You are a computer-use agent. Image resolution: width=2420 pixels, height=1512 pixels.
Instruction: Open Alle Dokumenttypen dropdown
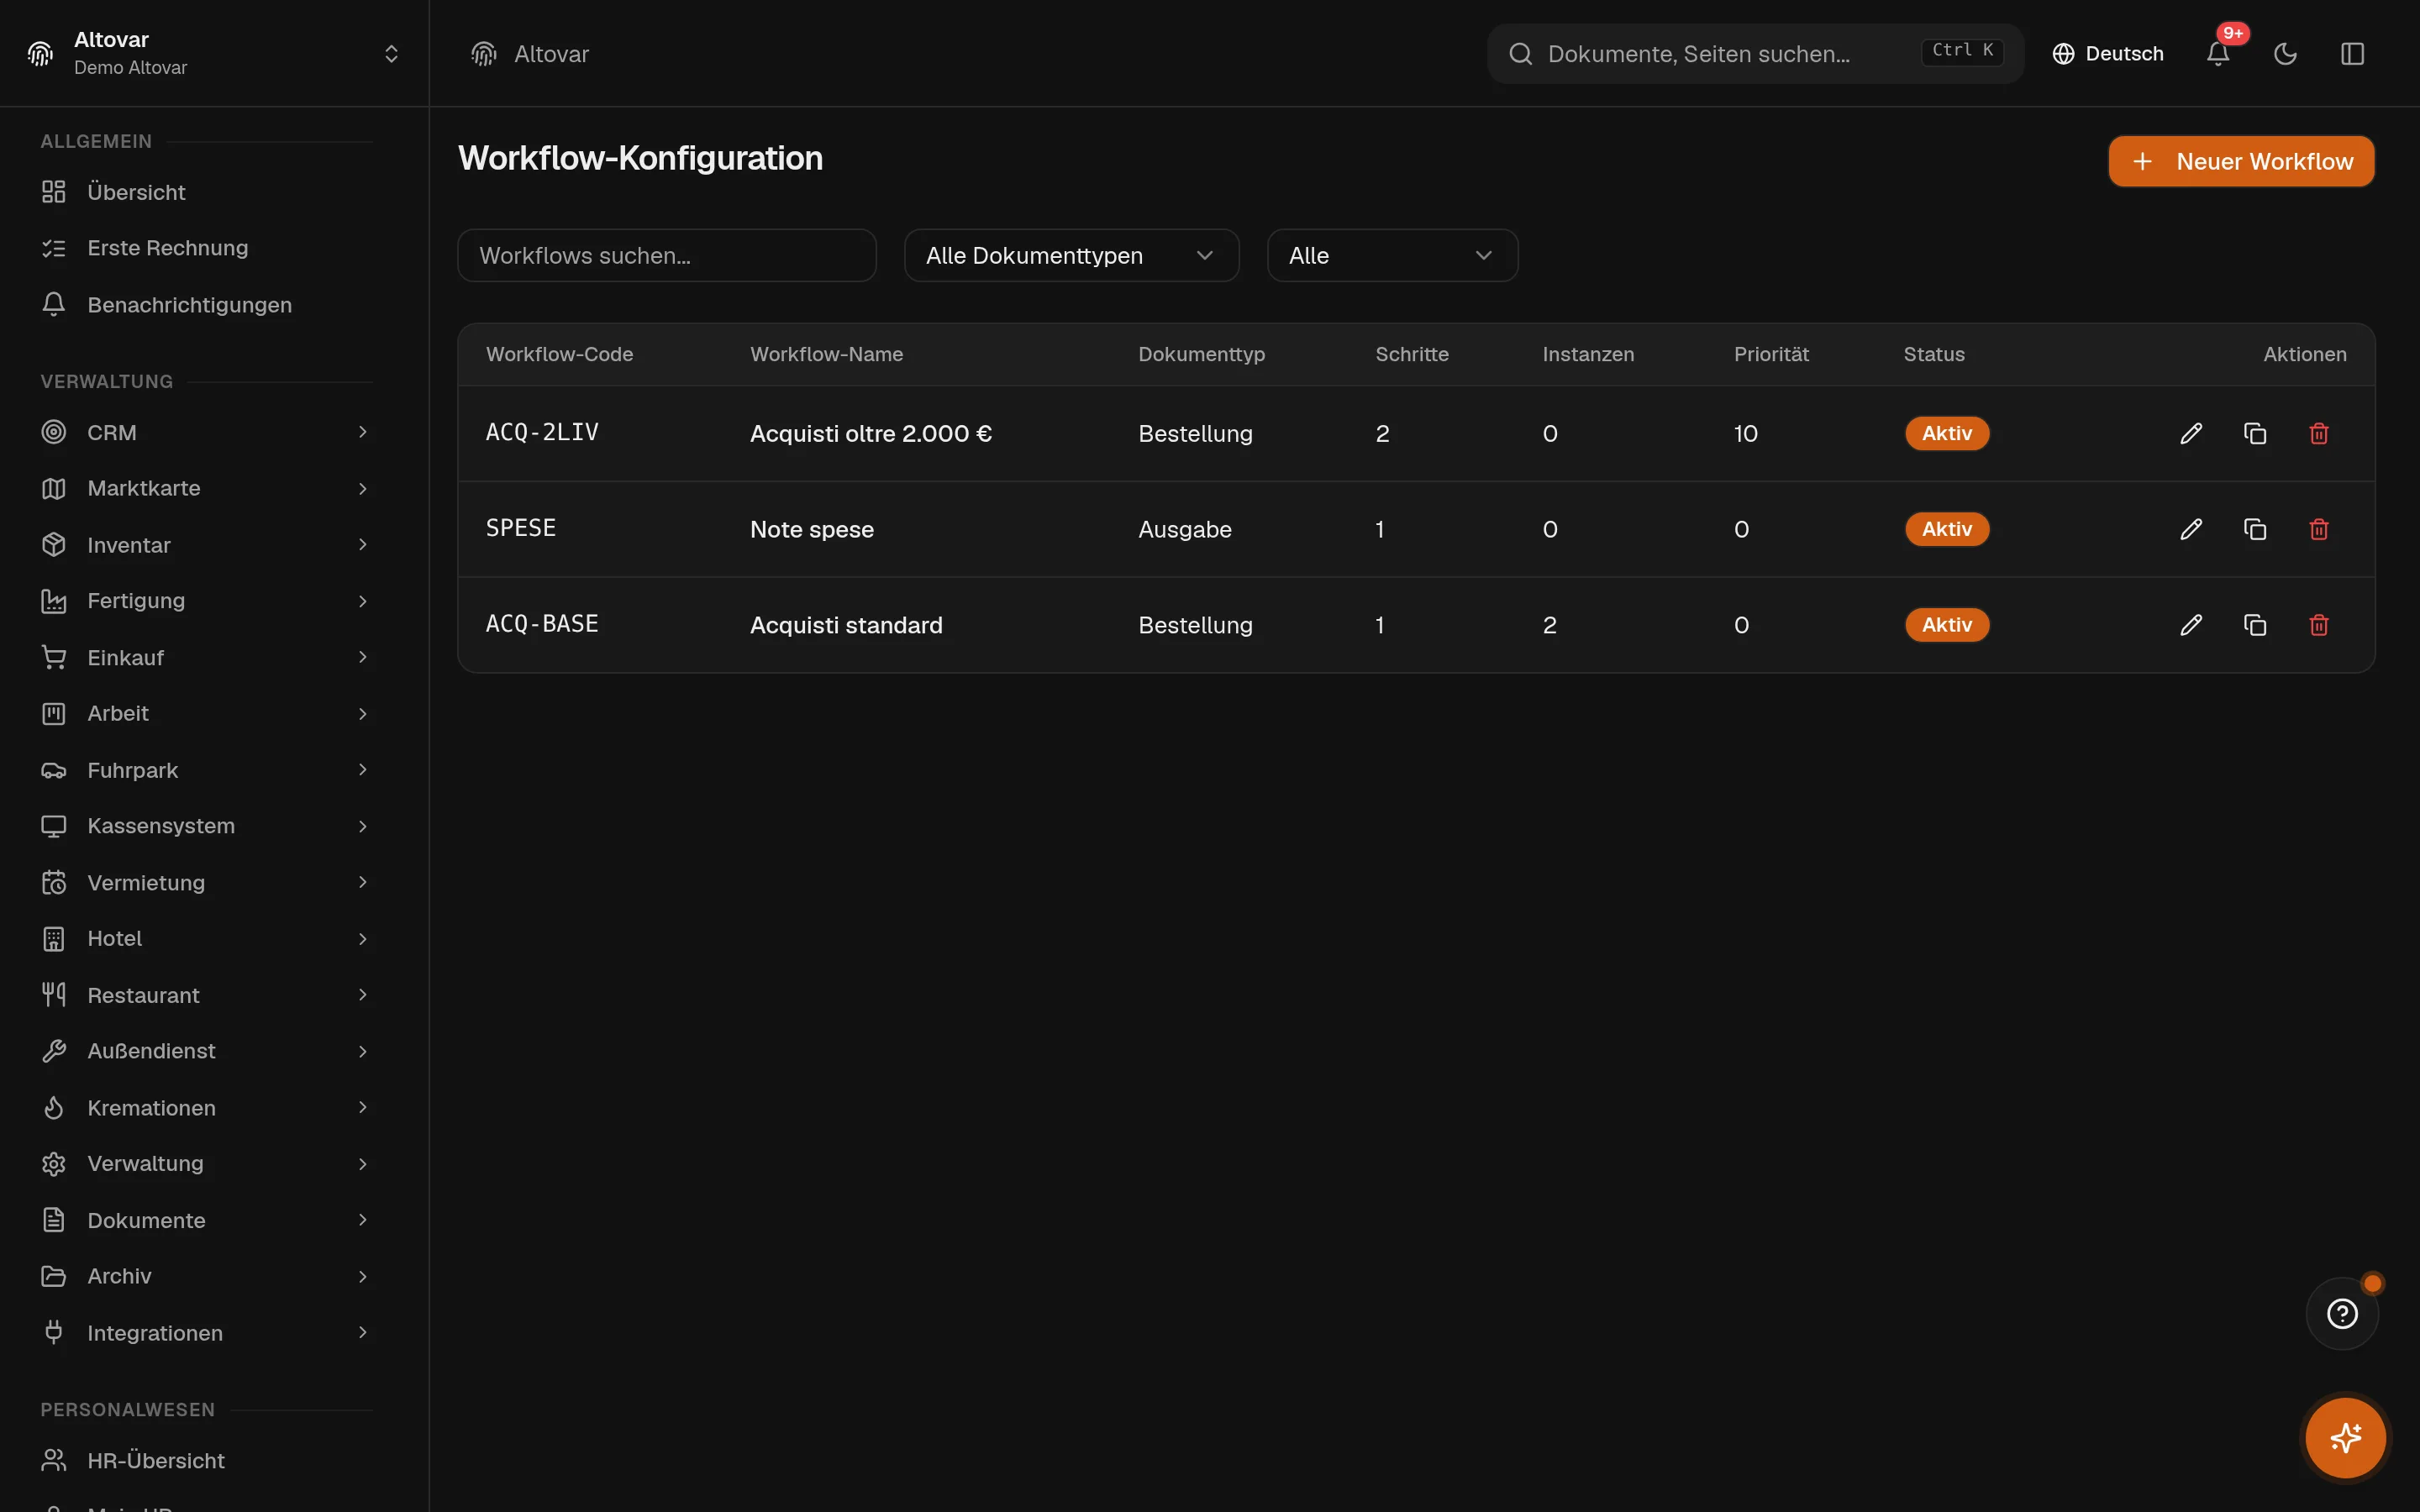pyautogui.click(x=1071, y=256)
